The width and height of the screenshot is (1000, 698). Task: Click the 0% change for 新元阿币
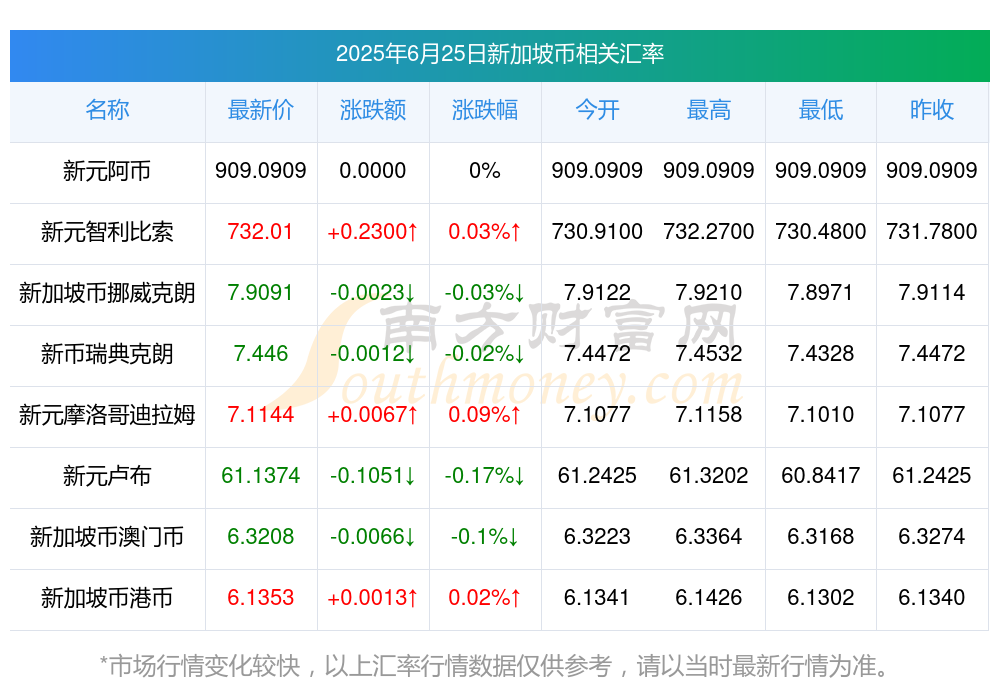[x=485, y=171]
